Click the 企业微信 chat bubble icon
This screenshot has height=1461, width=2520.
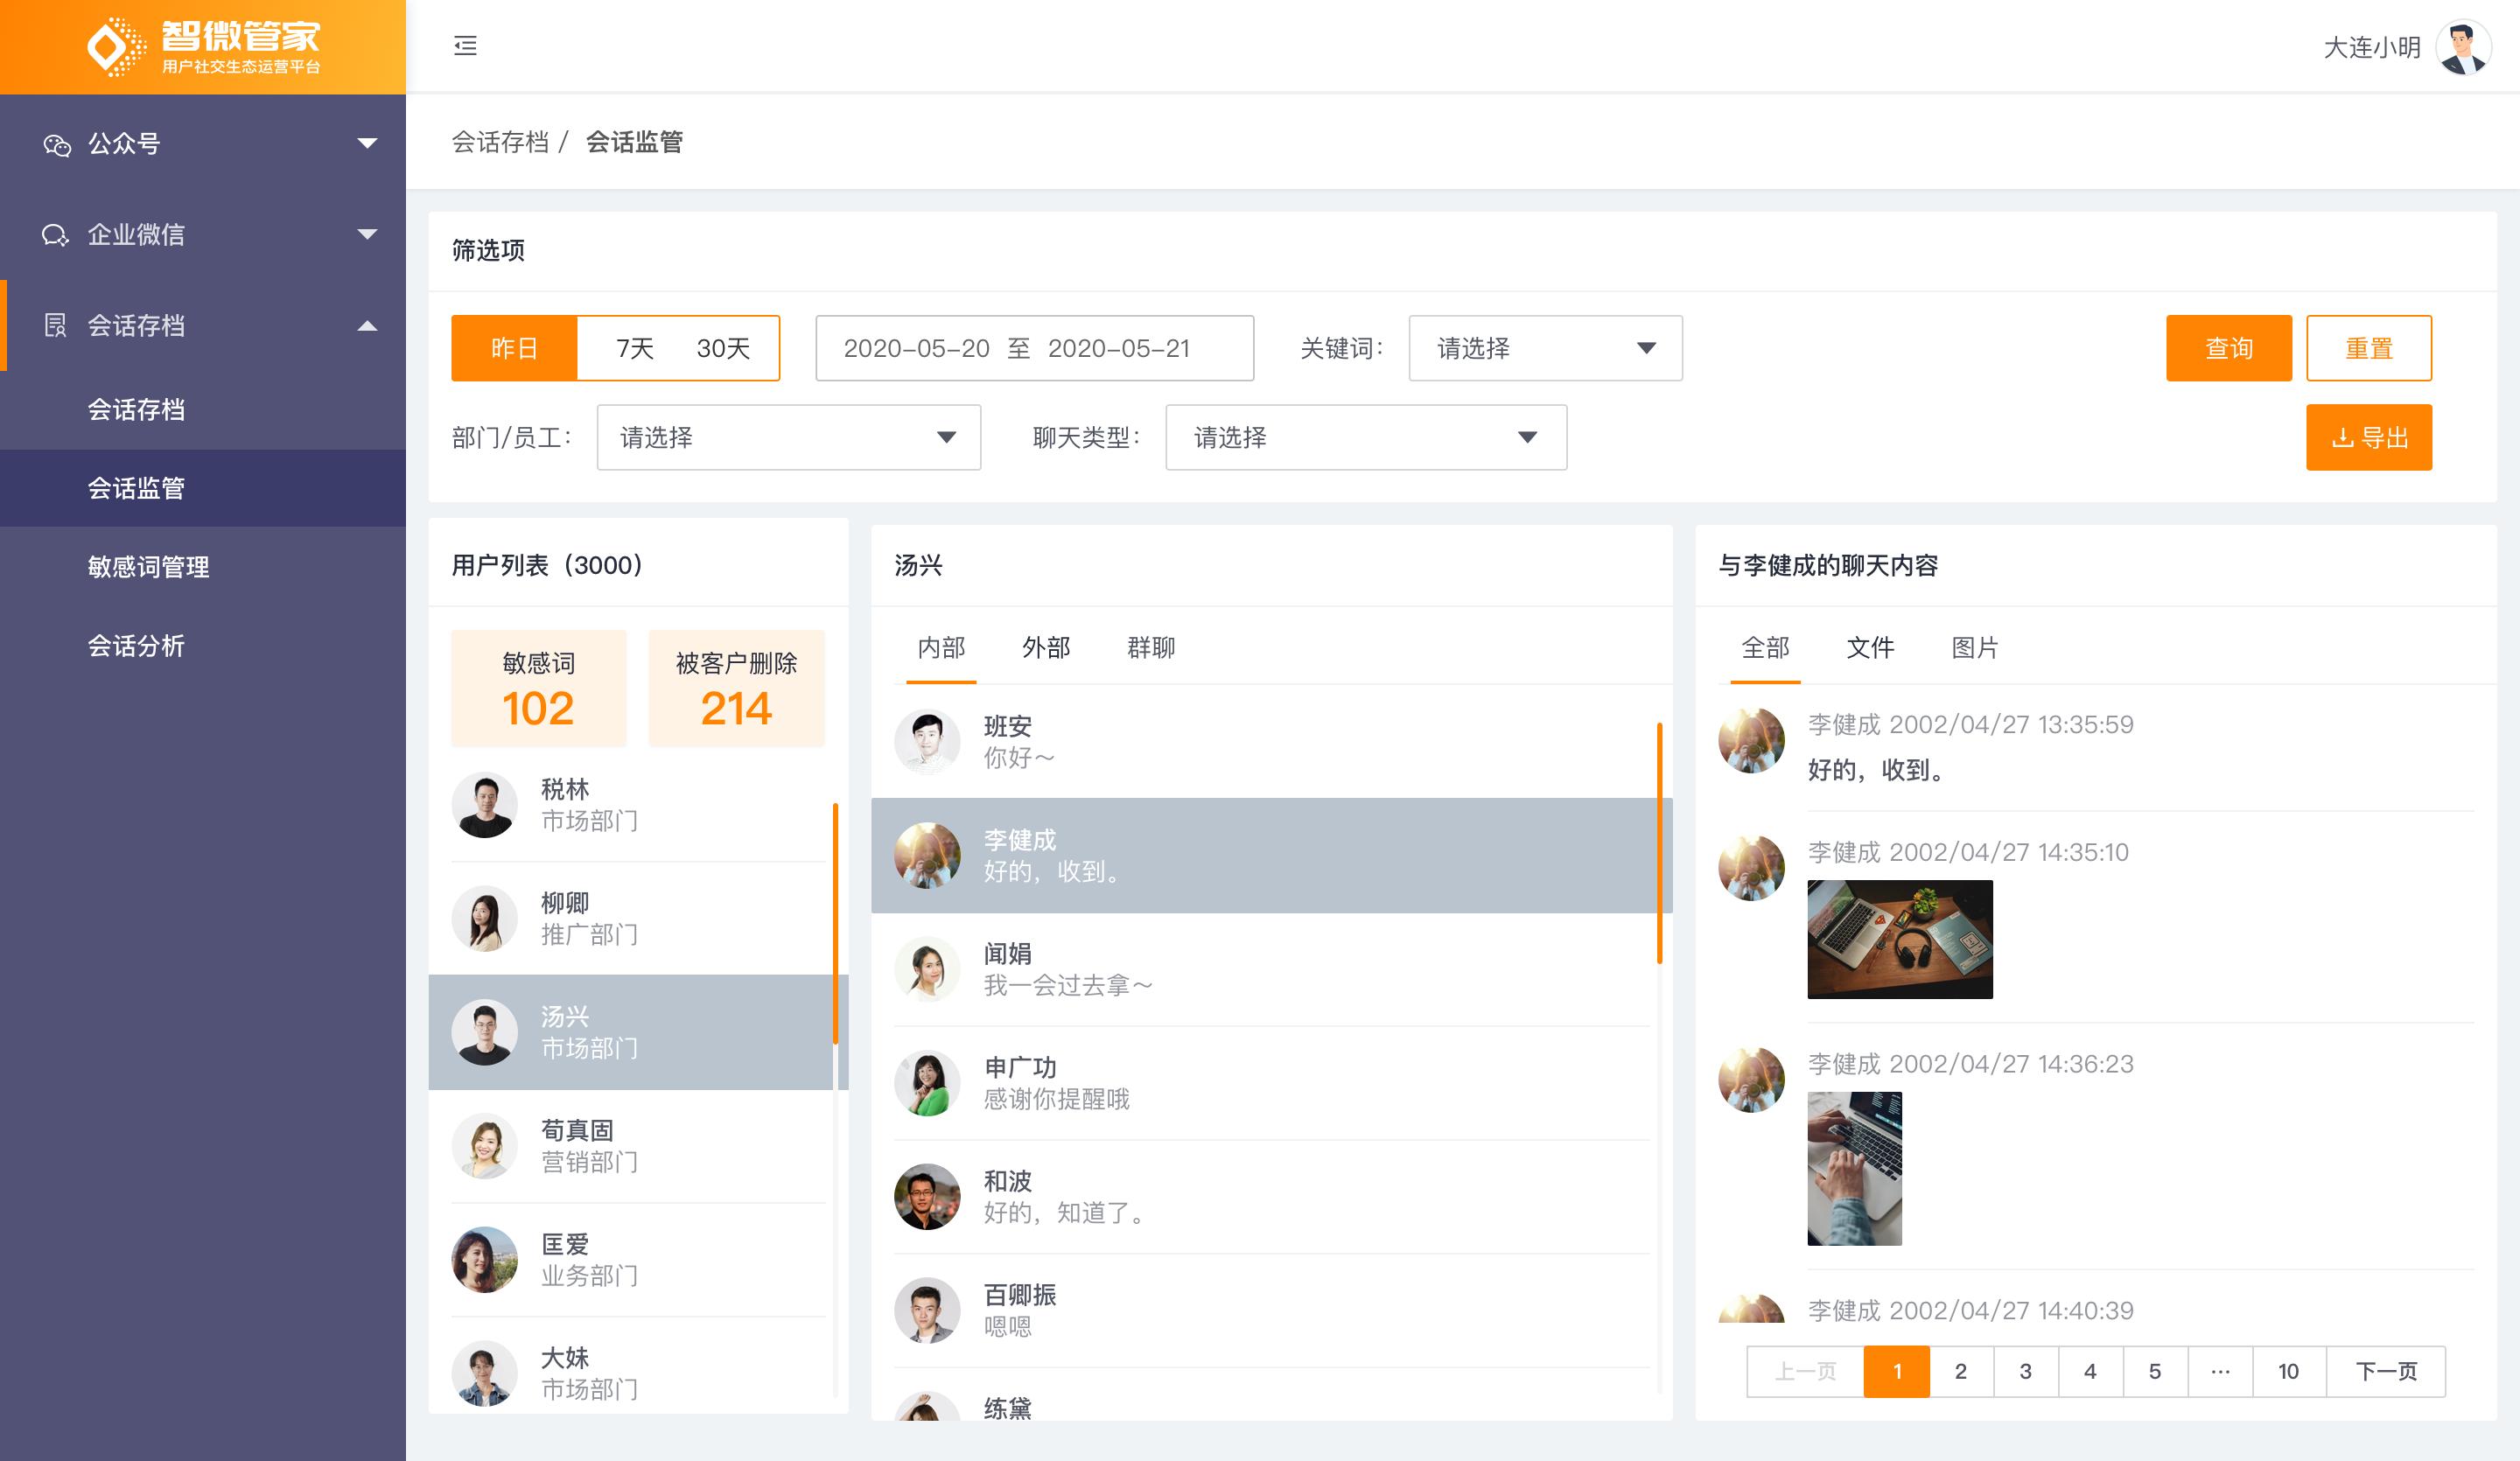click(55, 235)
